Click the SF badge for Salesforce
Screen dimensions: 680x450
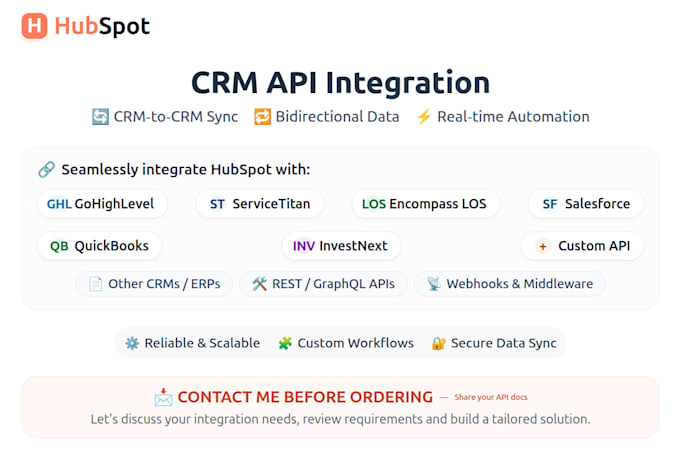[x=550, y=204]
